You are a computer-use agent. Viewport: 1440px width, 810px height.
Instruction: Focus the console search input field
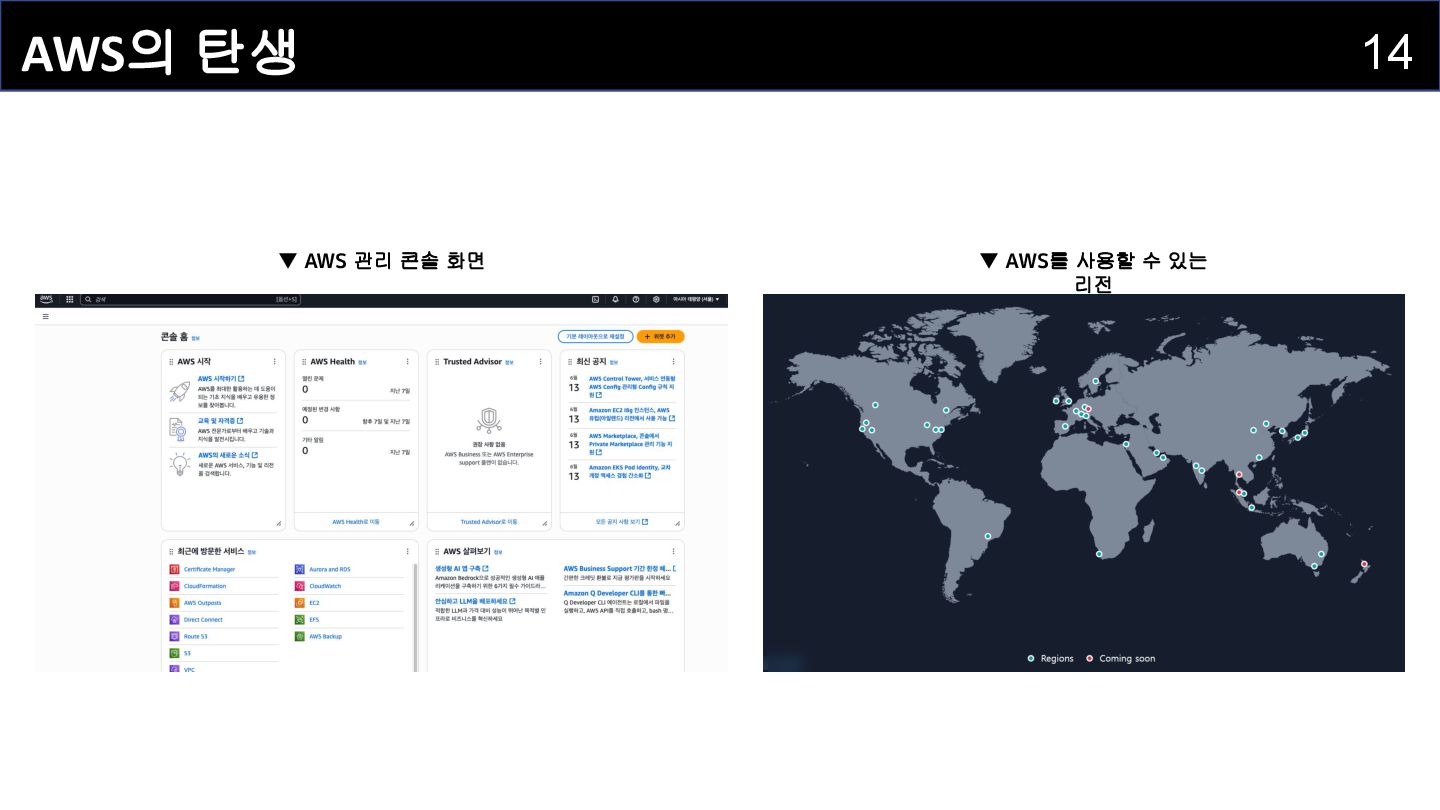(x=191, y=299)
